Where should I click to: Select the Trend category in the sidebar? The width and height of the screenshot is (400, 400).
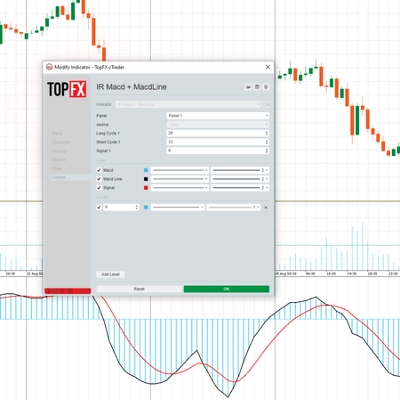point(57,134)
